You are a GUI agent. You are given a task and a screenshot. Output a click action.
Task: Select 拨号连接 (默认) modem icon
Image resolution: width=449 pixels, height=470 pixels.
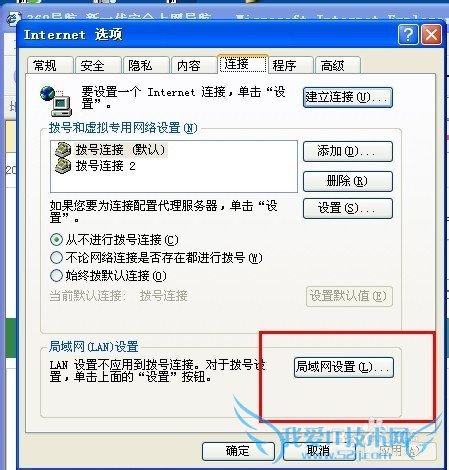[63, 150]
